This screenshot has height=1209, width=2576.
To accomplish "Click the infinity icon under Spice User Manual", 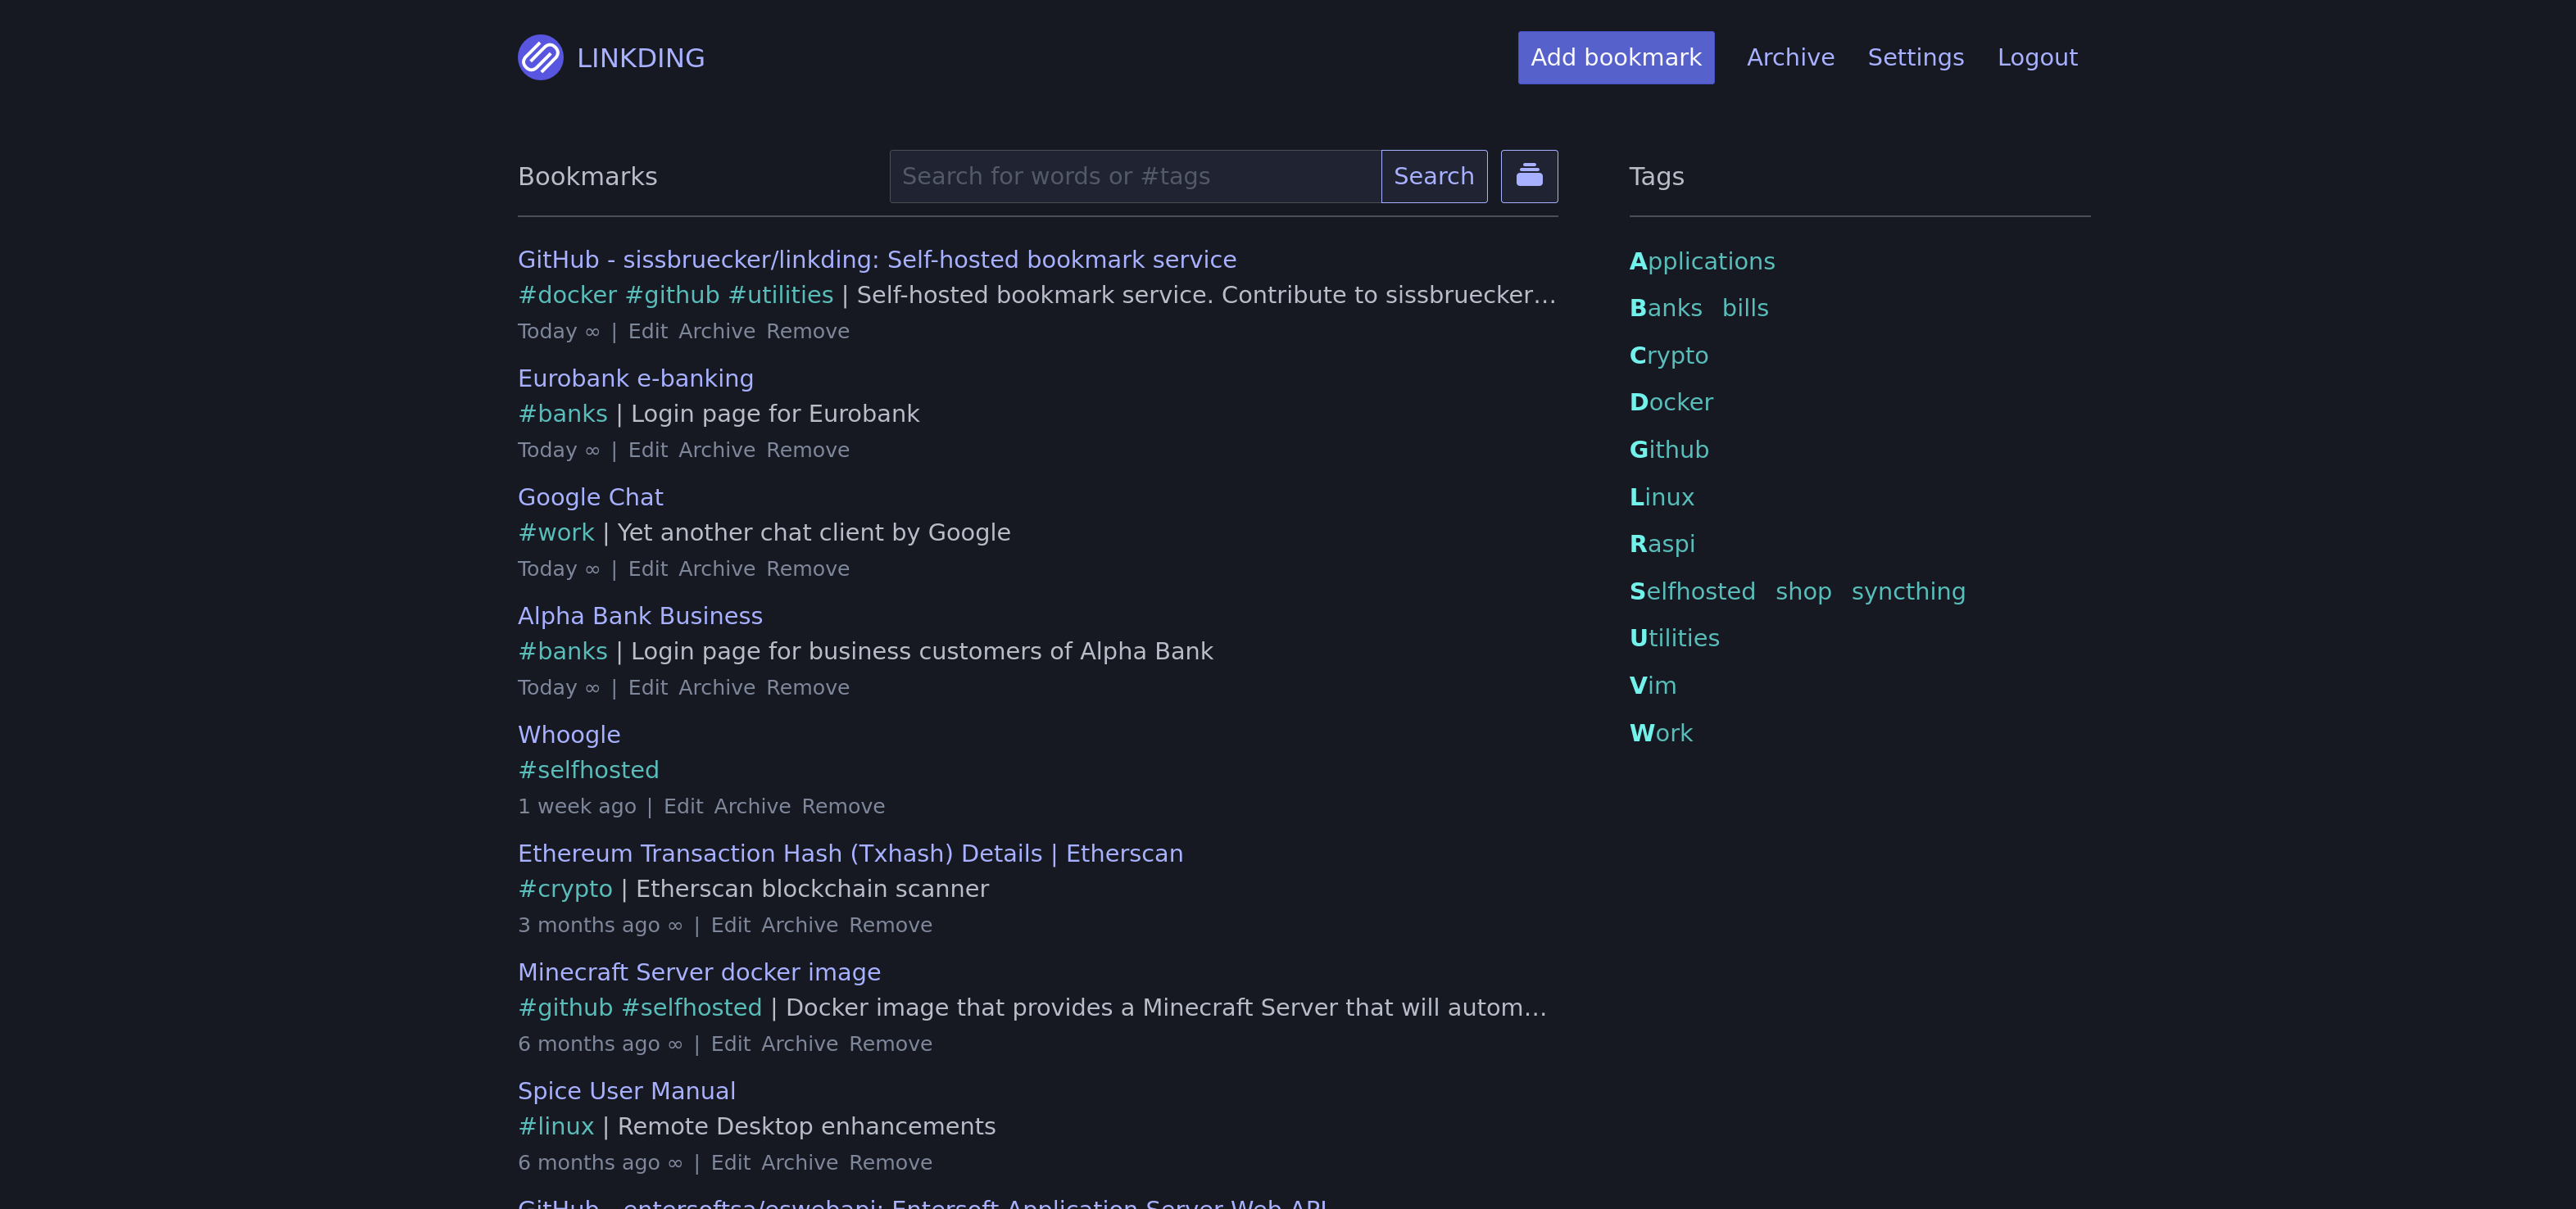I will point(676,1162).
